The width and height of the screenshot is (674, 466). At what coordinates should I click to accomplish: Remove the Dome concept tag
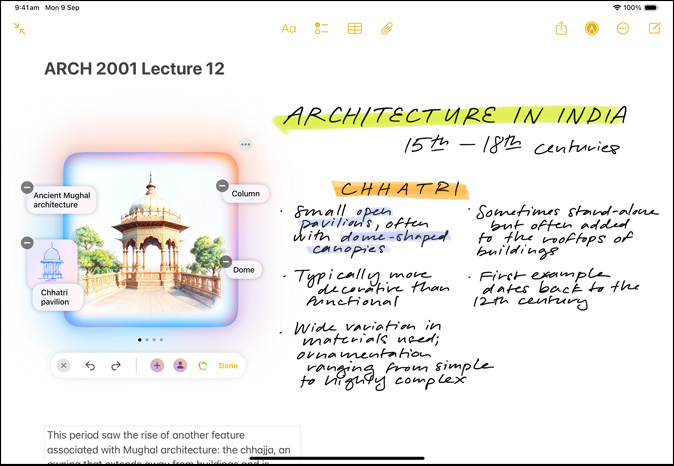pos(222,262)
